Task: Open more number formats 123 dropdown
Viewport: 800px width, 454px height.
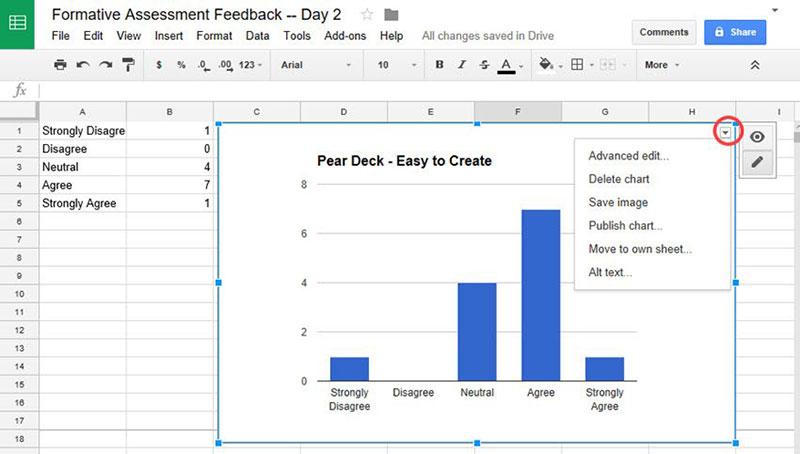Action: pos(250,65)
